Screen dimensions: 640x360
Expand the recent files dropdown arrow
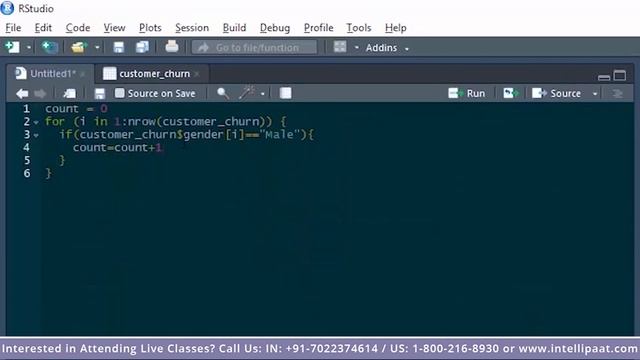pyautogui.click(x=97, y=48)
